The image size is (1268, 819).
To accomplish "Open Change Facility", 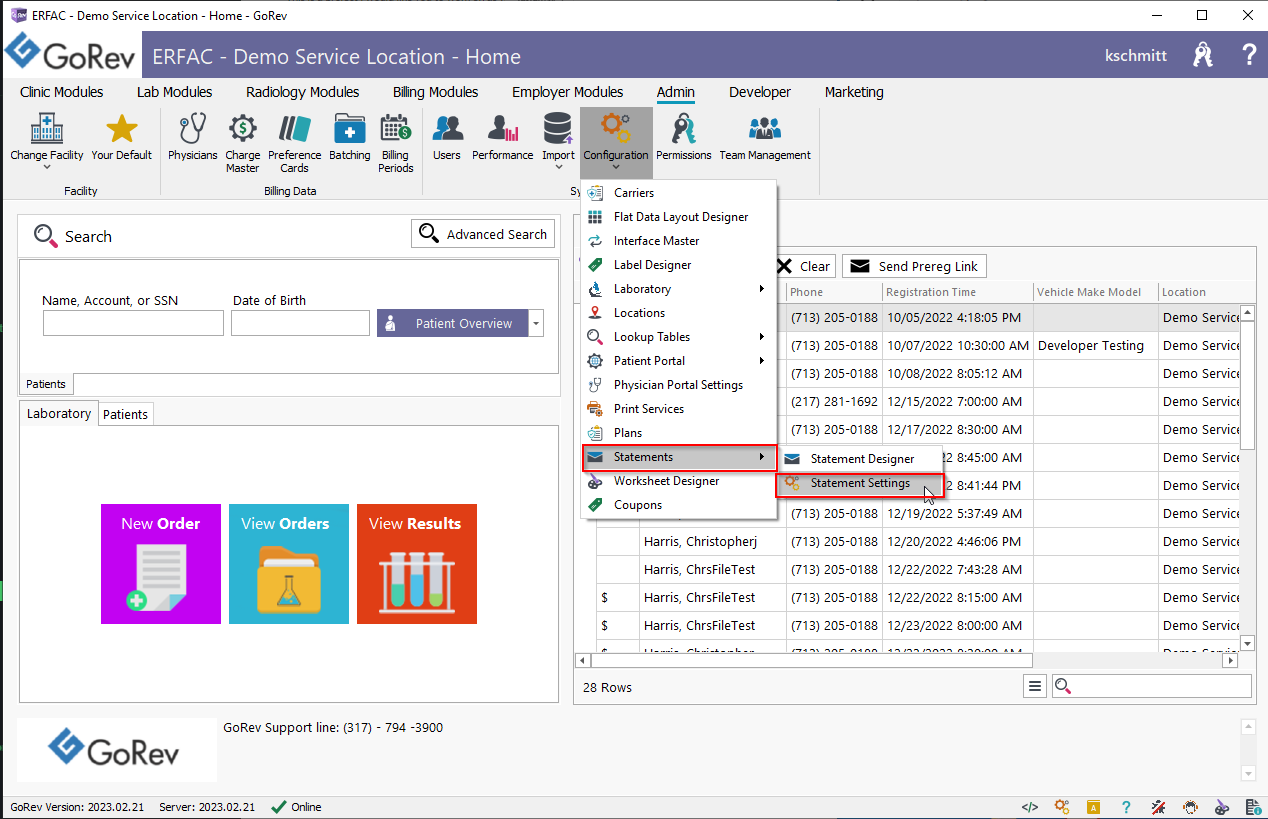I will [46, 138].
